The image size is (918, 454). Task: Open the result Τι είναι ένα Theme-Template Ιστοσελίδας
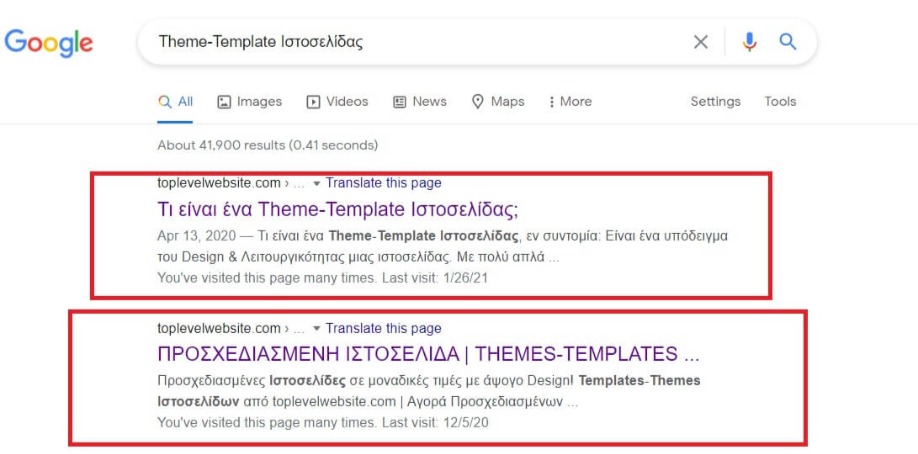click(x=338, y=209)
